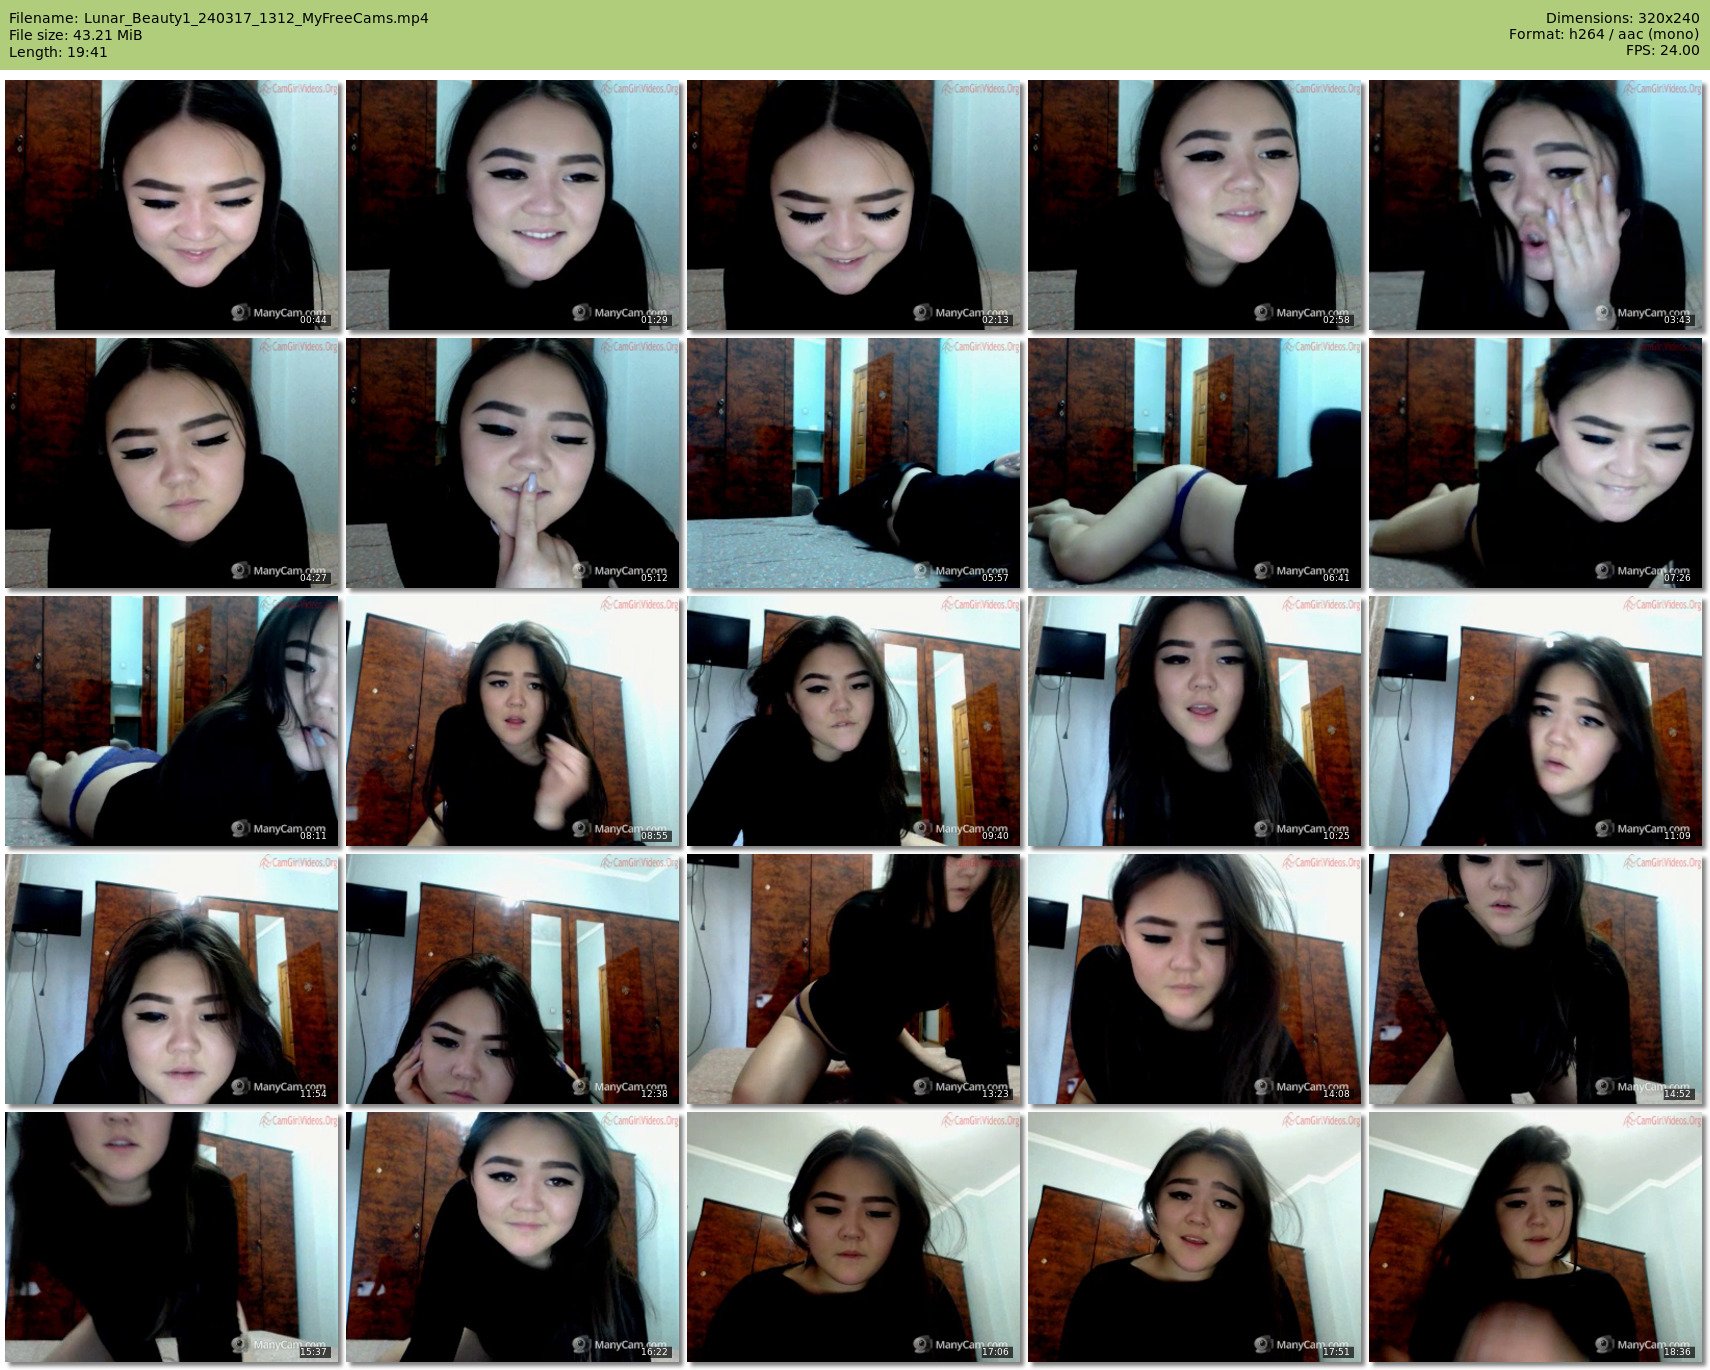Open the thumbnail stamped 15:37
The height and width of the screenshot is (1370, 1710).
(172, 1237)
